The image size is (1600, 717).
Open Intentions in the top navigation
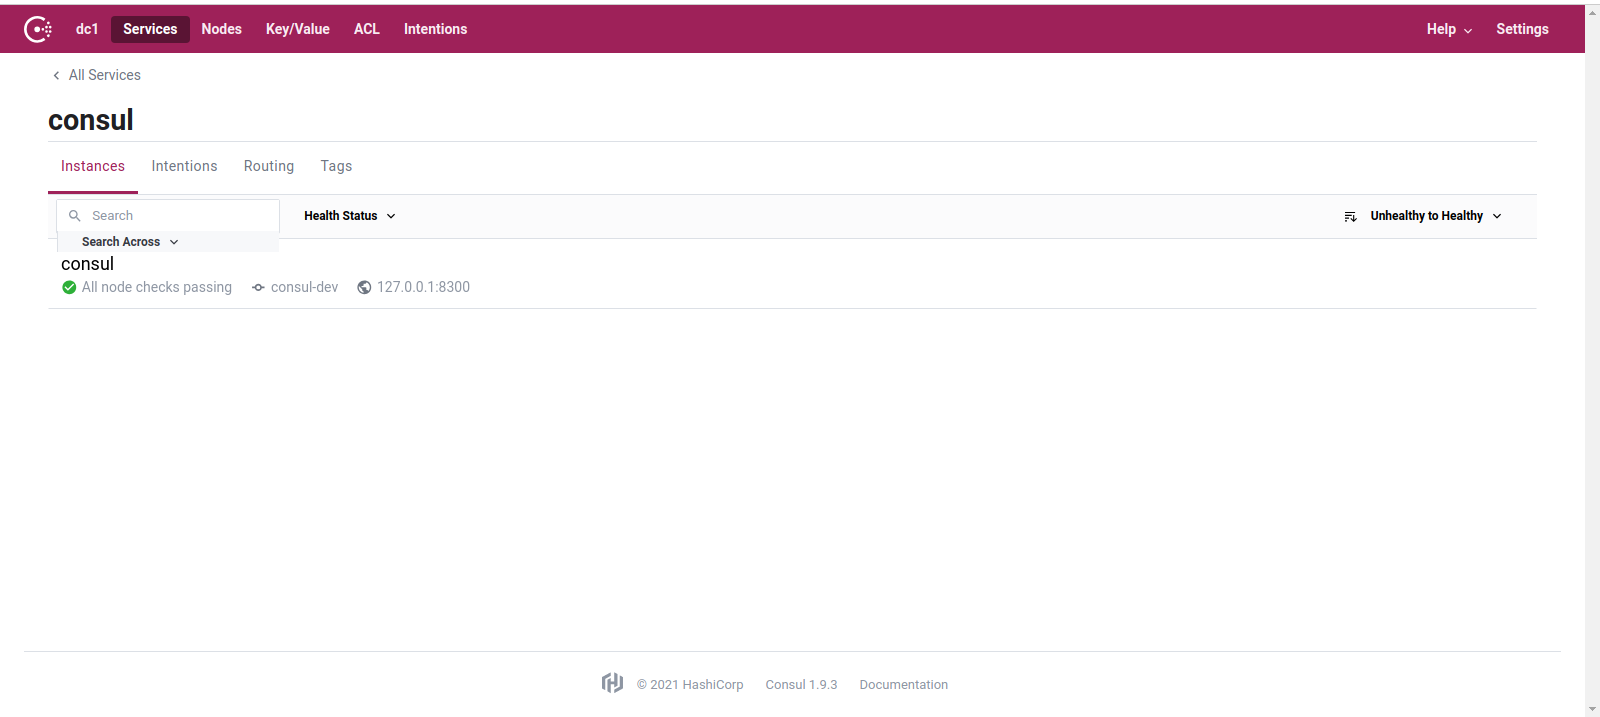(x=435, y=29)
